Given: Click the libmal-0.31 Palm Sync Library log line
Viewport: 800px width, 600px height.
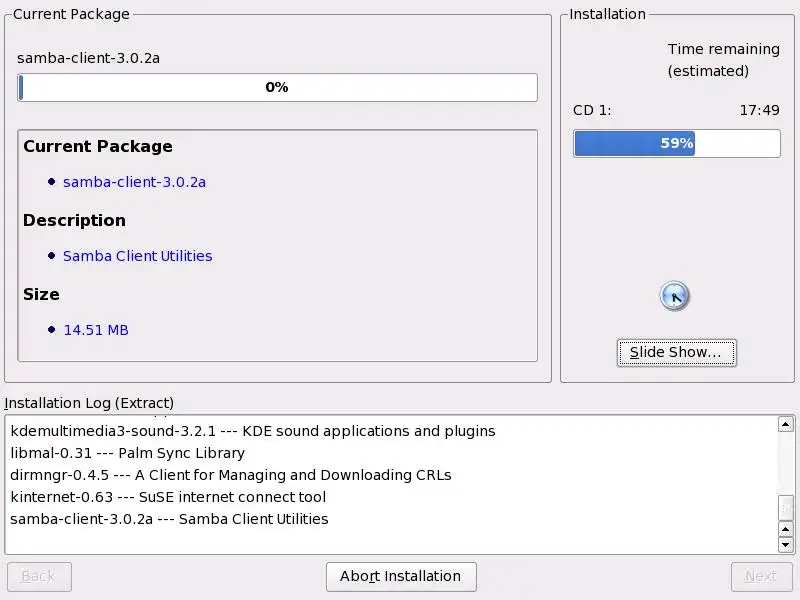Looking at the screenshot, I should click(128, 453).
